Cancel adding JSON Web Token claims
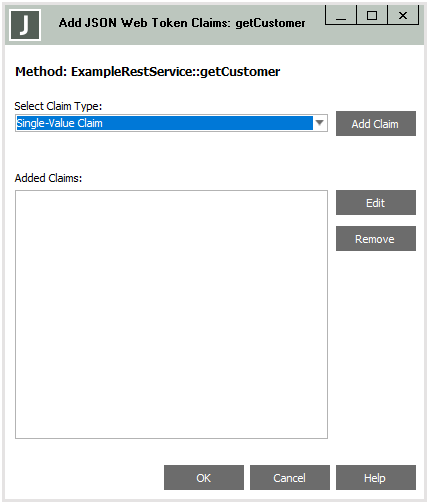Image resolution: width=429 pixels, height=504 pixels. [290, 478]
